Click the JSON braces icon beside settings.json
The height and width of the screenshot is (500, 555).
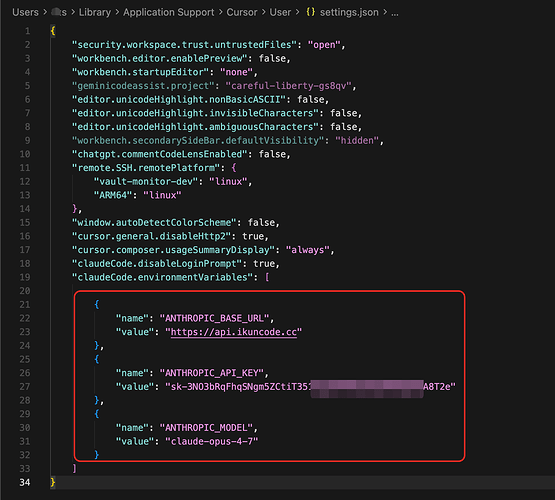coord(310,12)
